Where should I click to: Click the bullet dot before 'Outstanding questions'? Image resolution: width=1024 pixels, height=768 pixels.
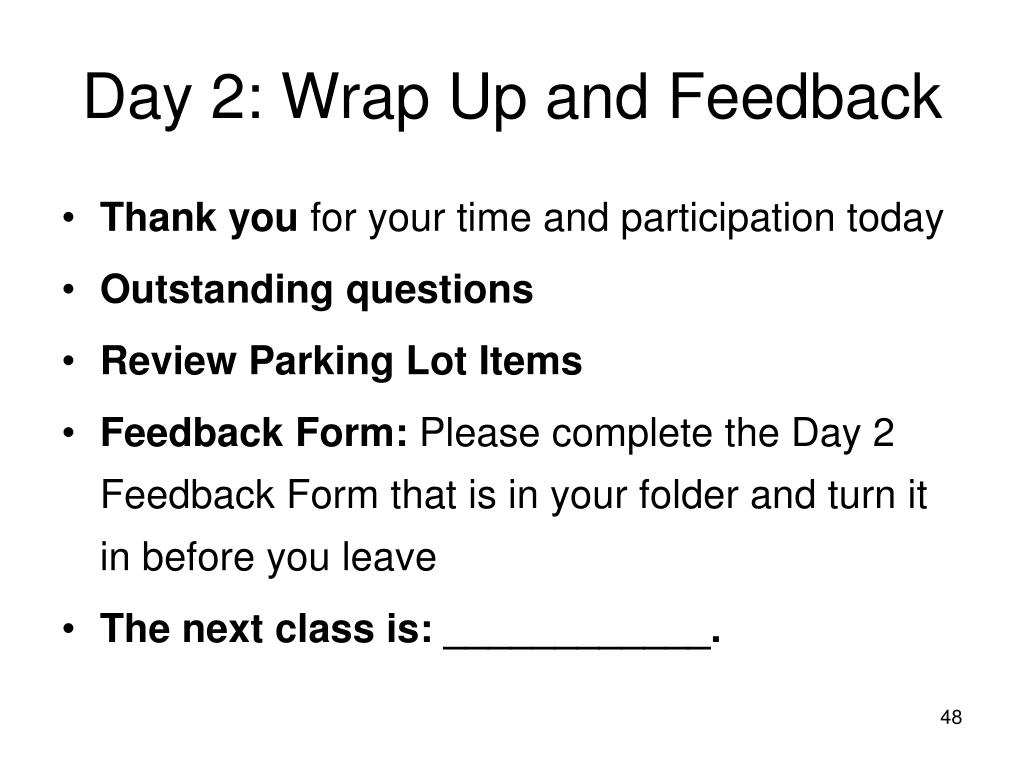point(68,290)
